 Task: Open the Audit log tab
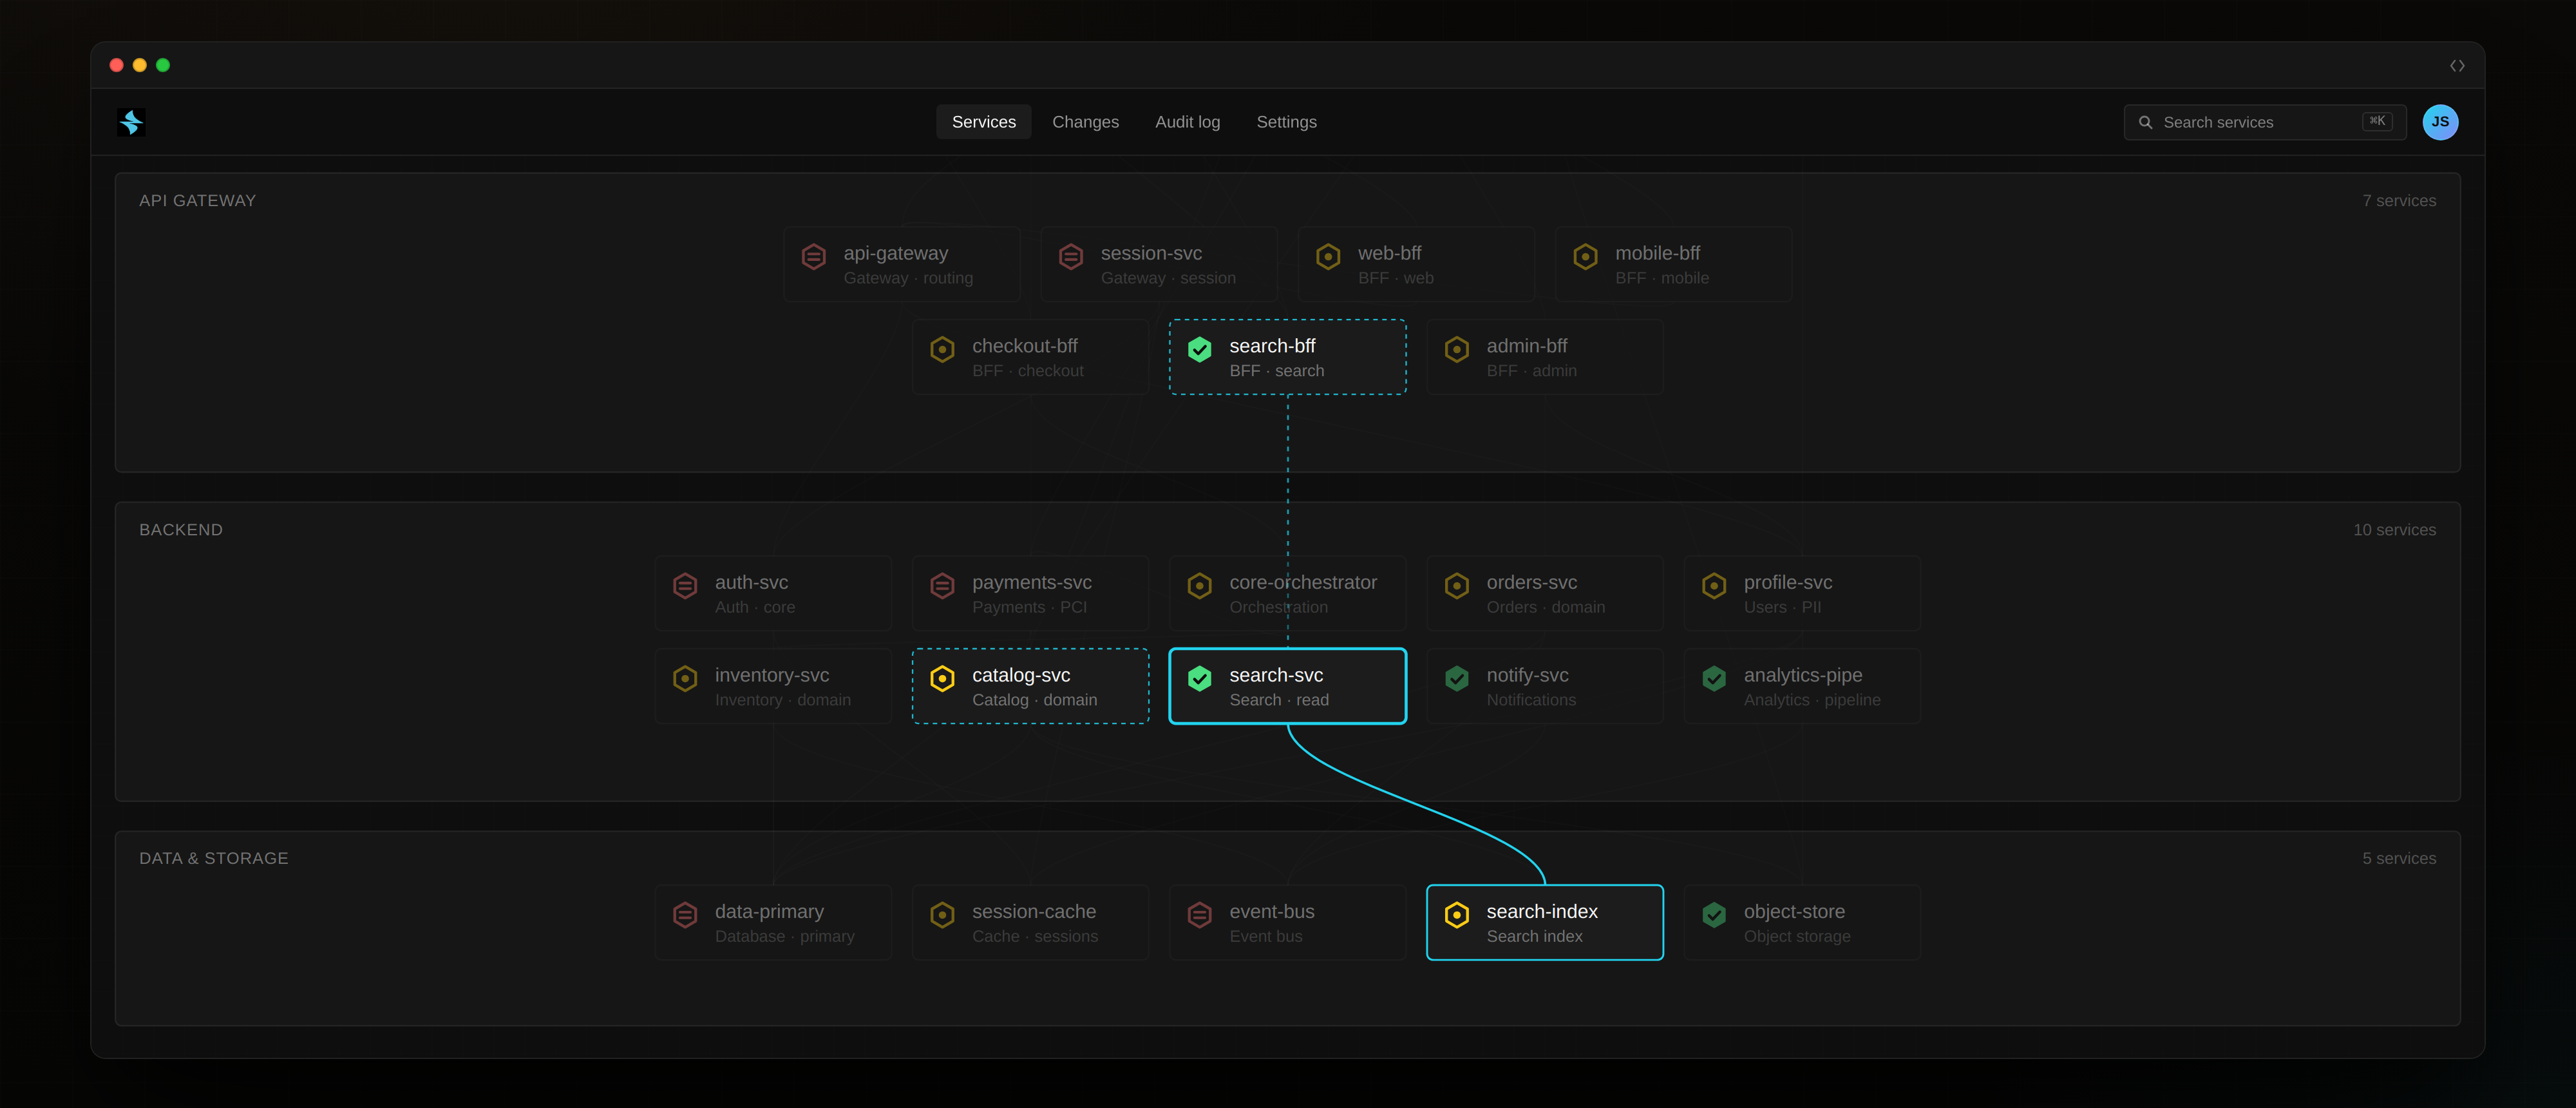click(1187, 122)
